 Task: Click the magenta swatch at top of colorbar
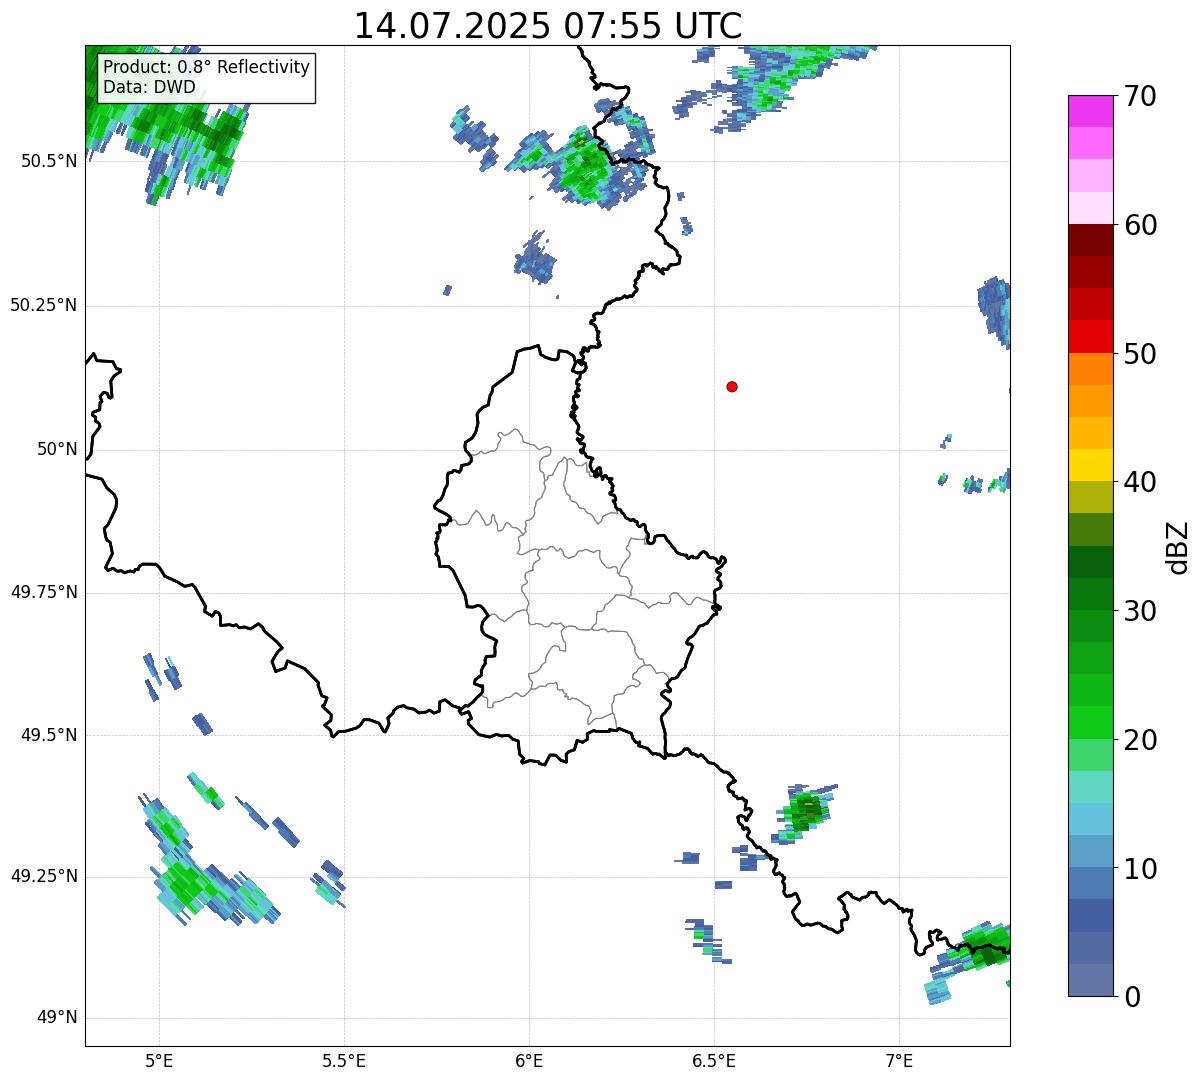pos(1090,111)
